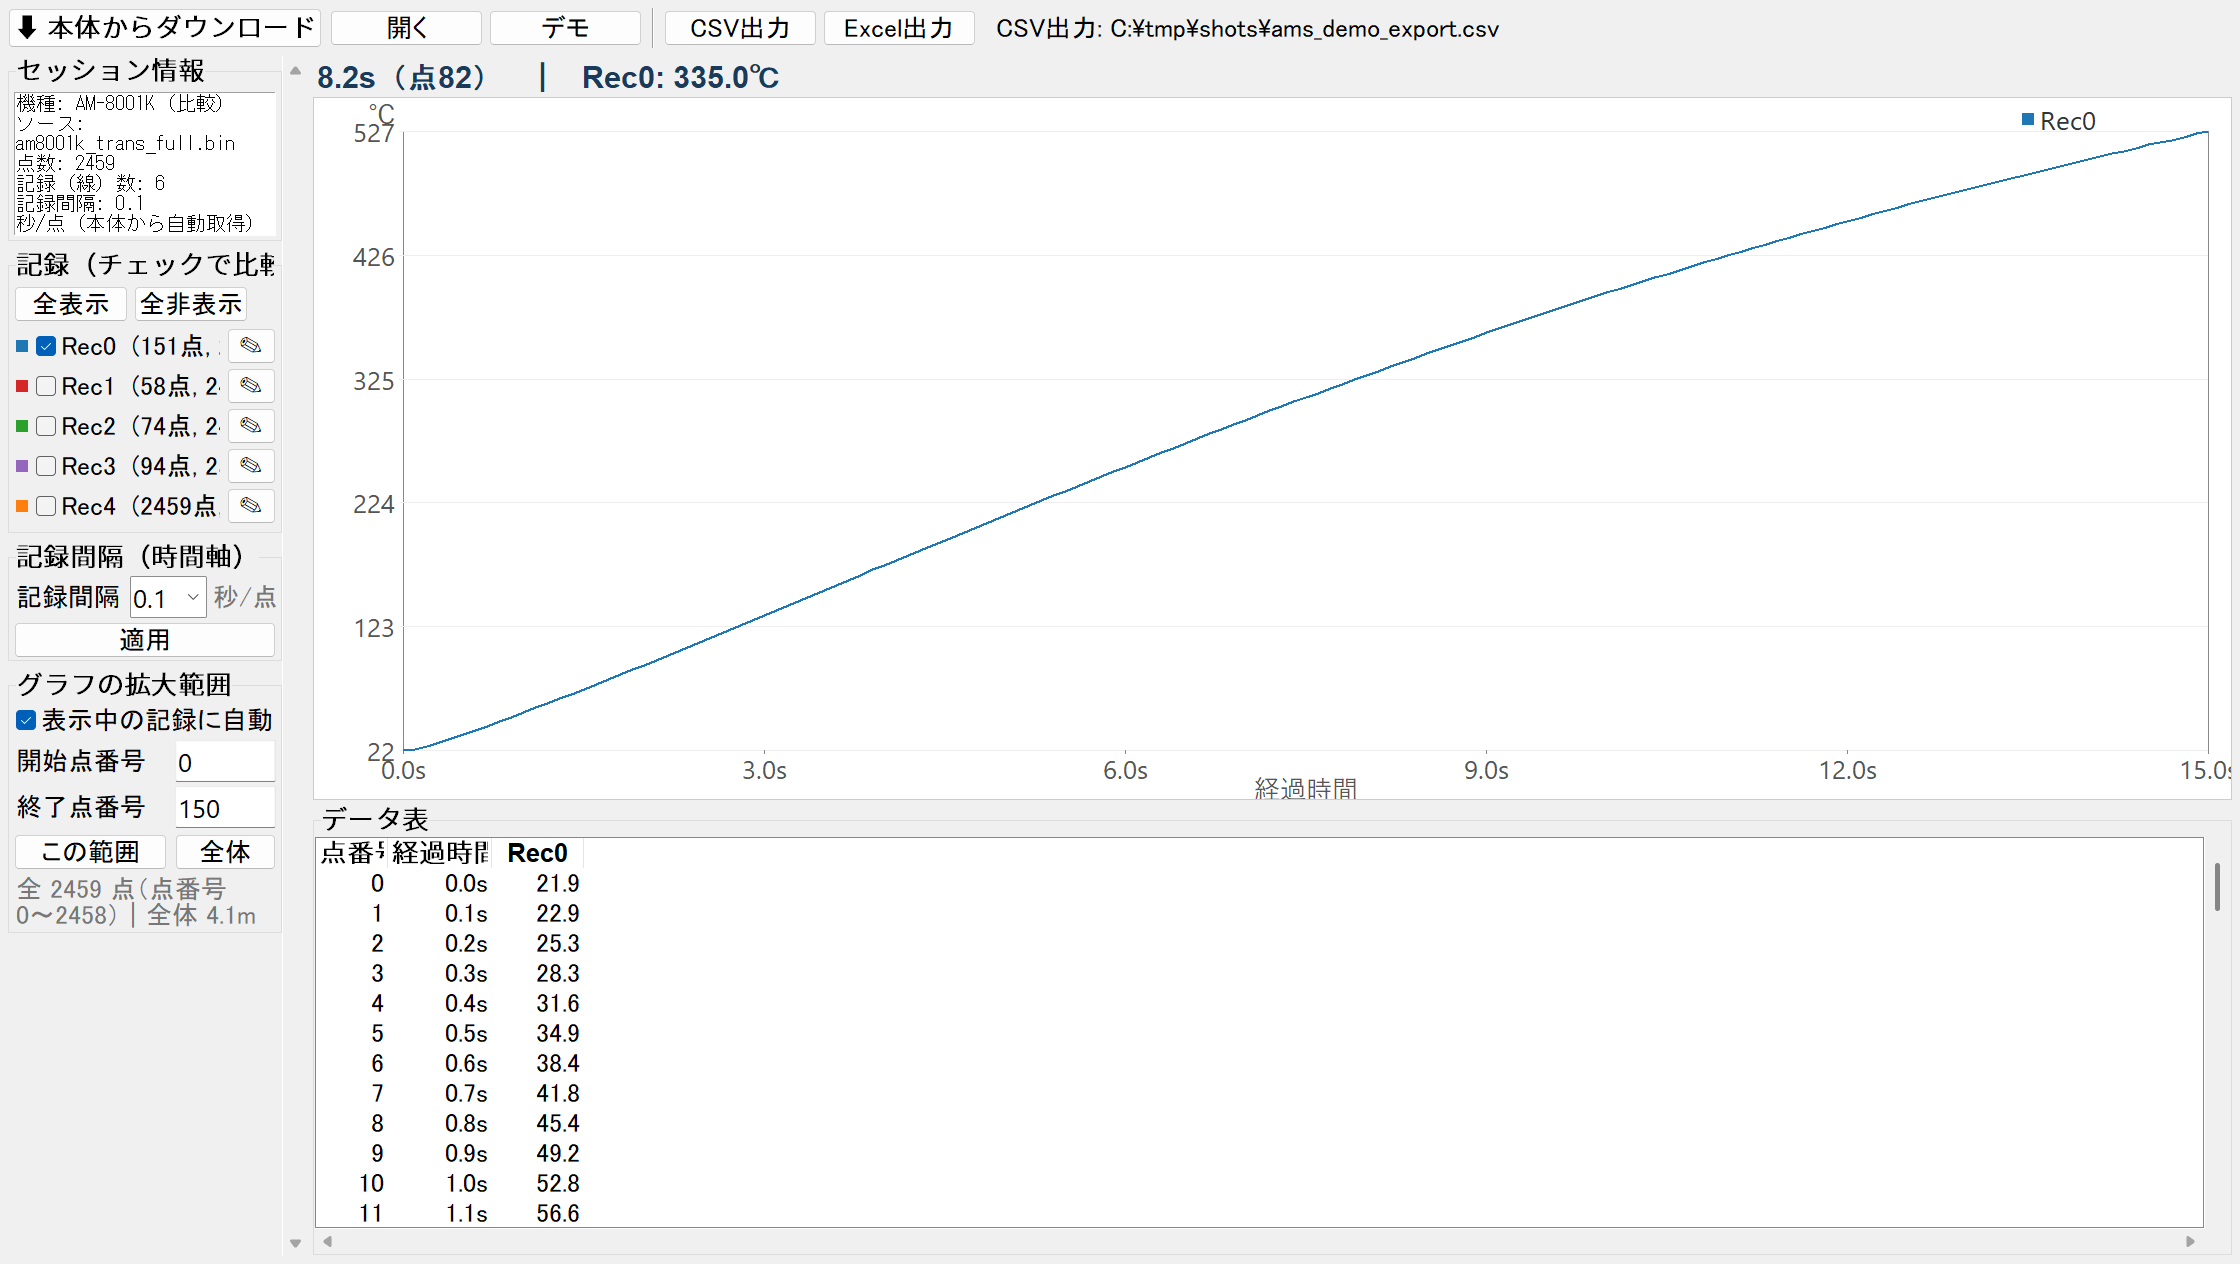Click the left panel scroll-down arrow
This screenshot has height=1264, width=2240.
pos(295,1243)
